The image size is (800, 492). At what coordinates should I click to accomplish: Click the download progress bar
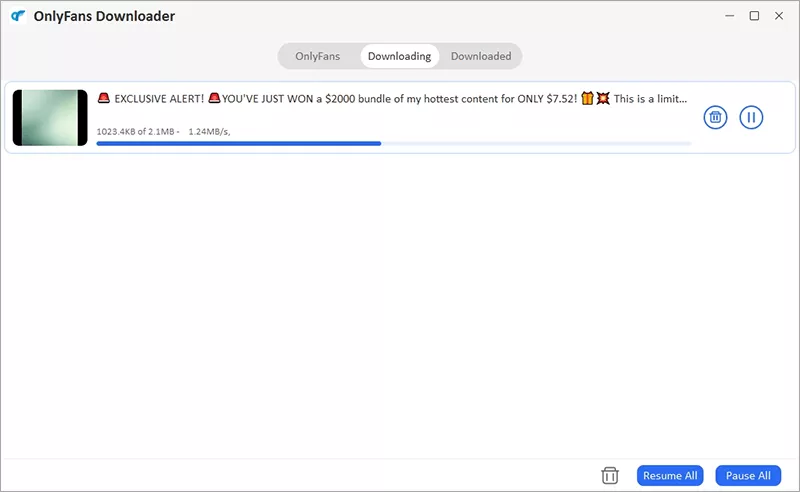pyautogui.click(x=394, y=144)
